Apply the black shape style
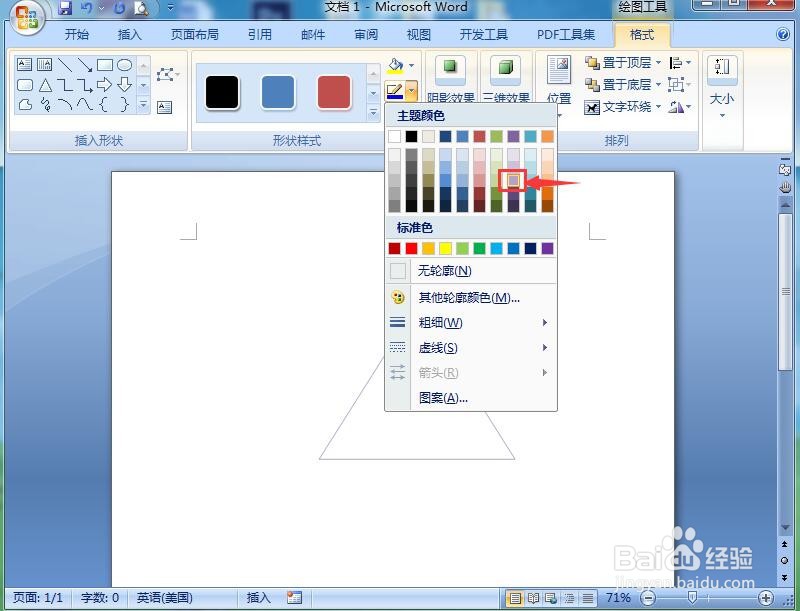The height and width of the screenshot is (611, 800). click(222, 93)
